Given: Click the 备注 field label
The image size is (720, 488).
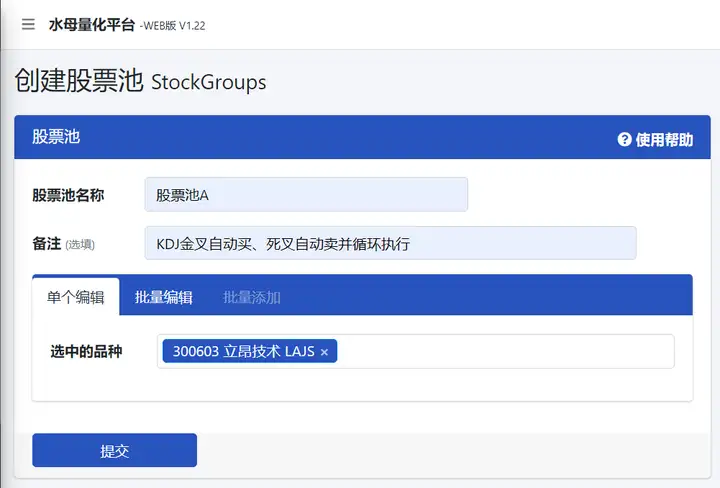Looking at the screenshot, I should (x=46, y=243).
